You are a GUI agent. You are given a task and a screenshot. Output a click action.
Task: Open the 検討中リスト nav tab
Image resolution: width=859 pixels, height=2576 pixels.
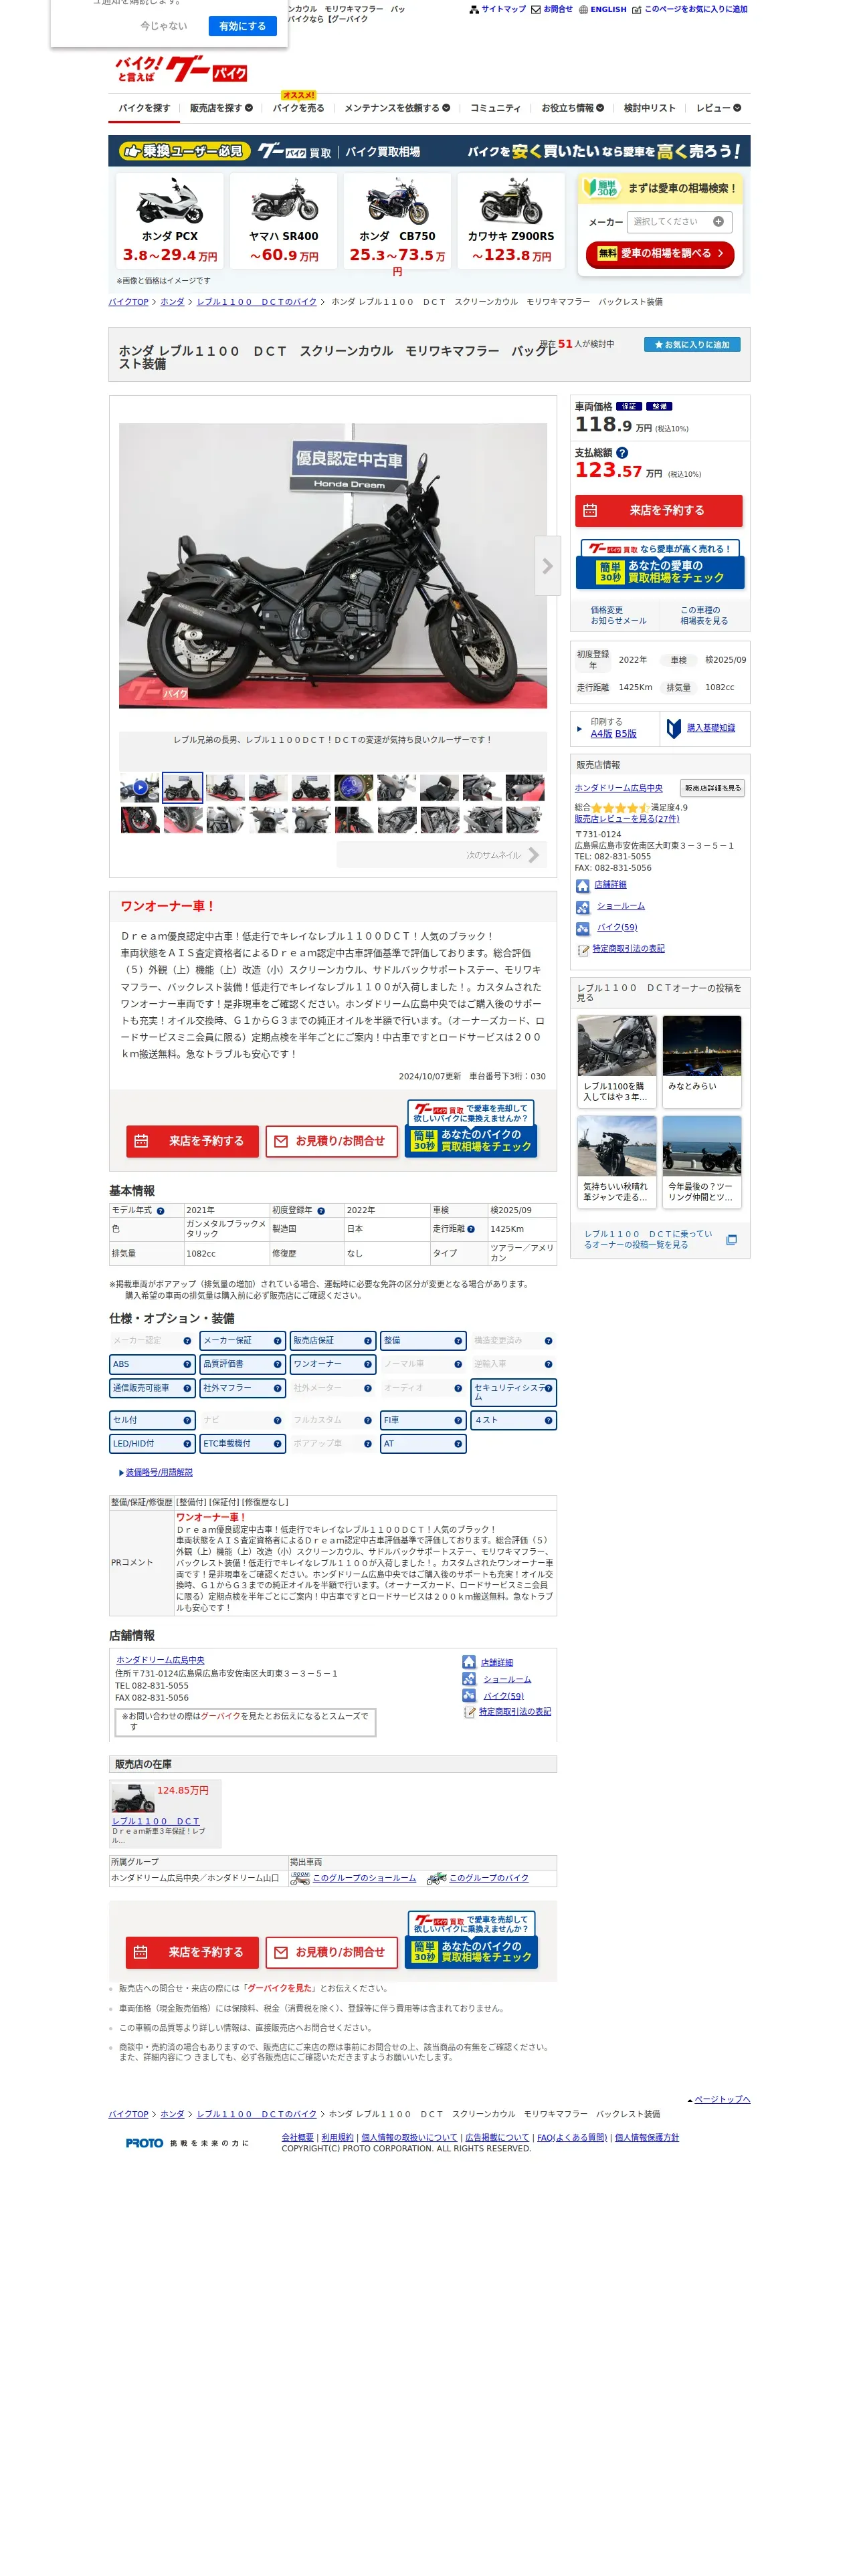[650, 108]
